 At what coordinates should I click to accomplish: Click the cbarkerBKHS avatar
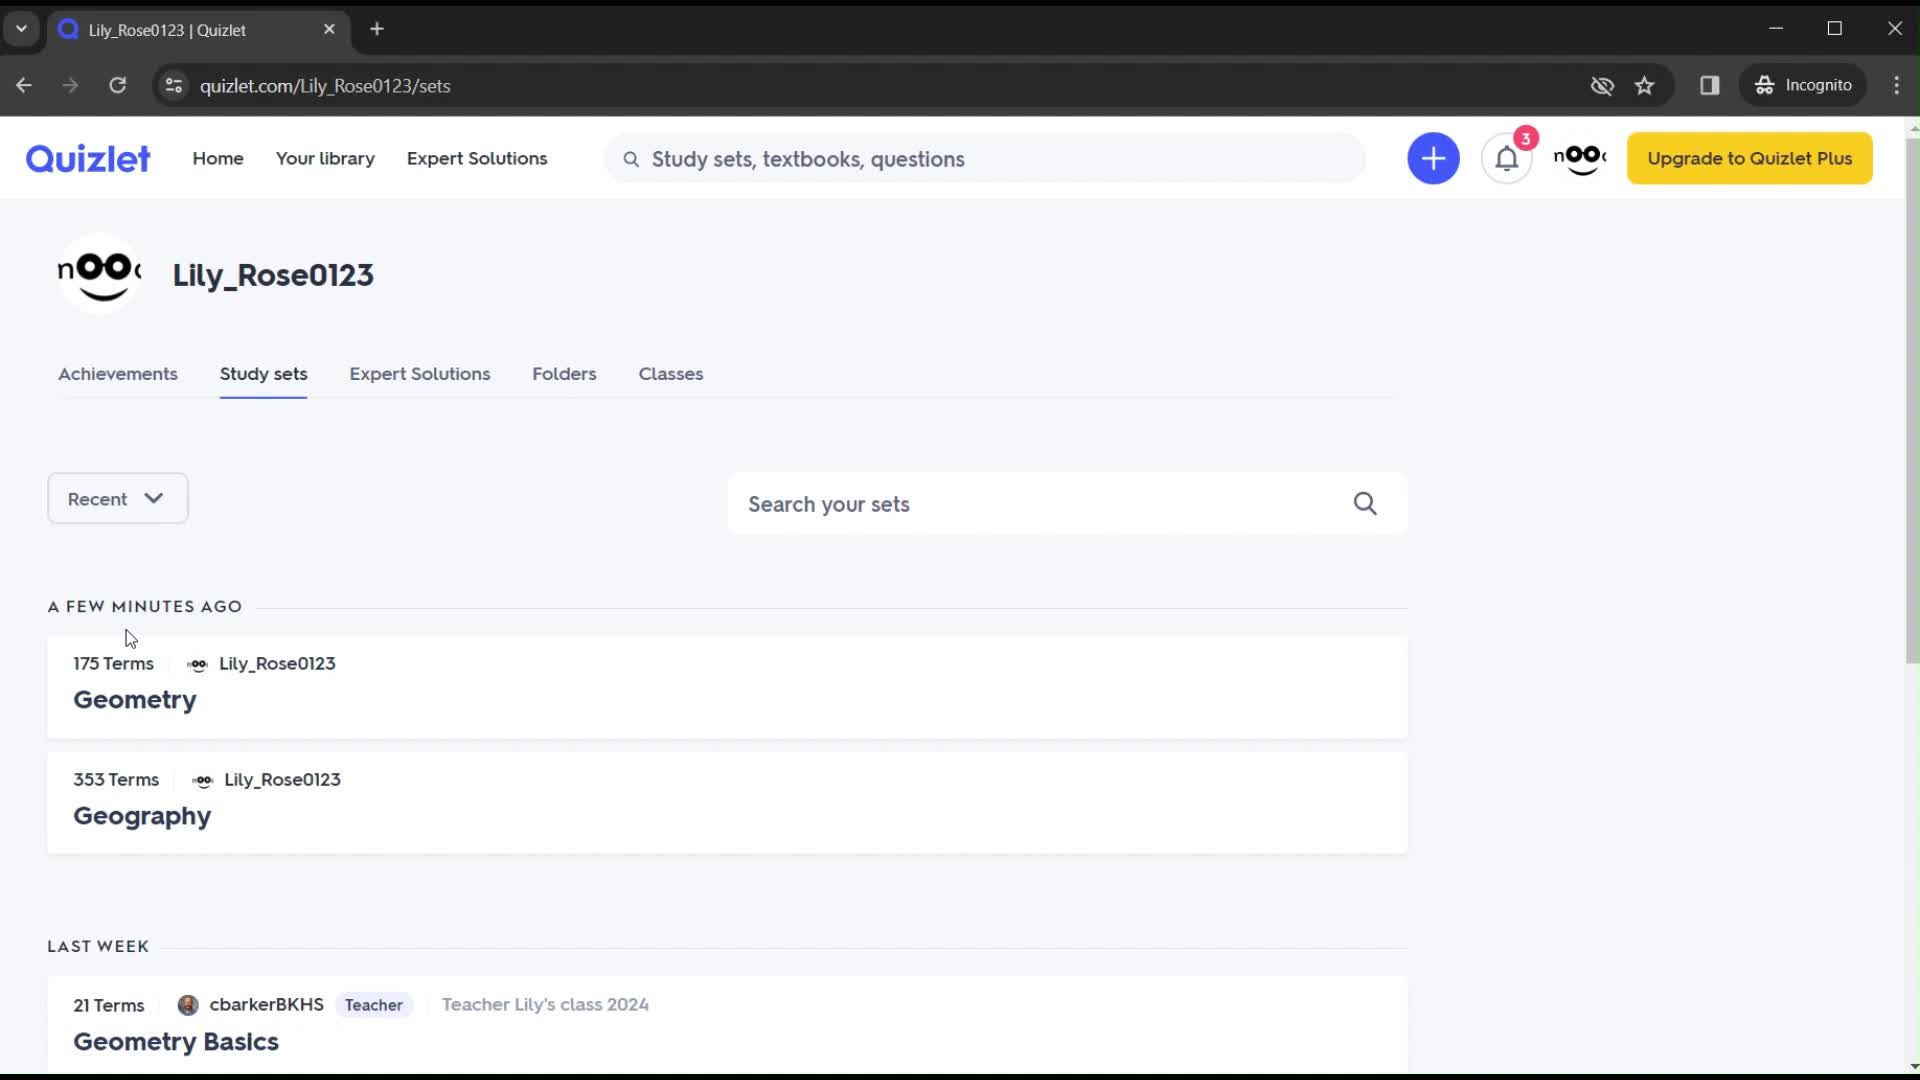tap(188, 1005)
